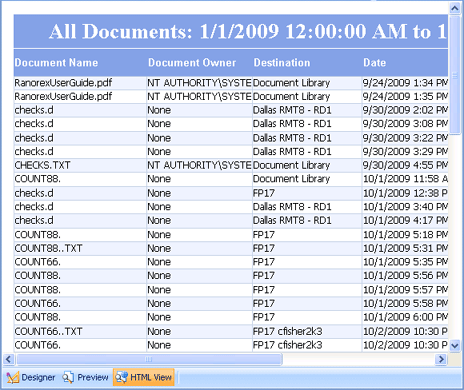Select RanorexUserGuide.pdf dated 9/24/2009 1:34 PM
The height and width of the screenshot is (390, 464).
pos(63,83)
